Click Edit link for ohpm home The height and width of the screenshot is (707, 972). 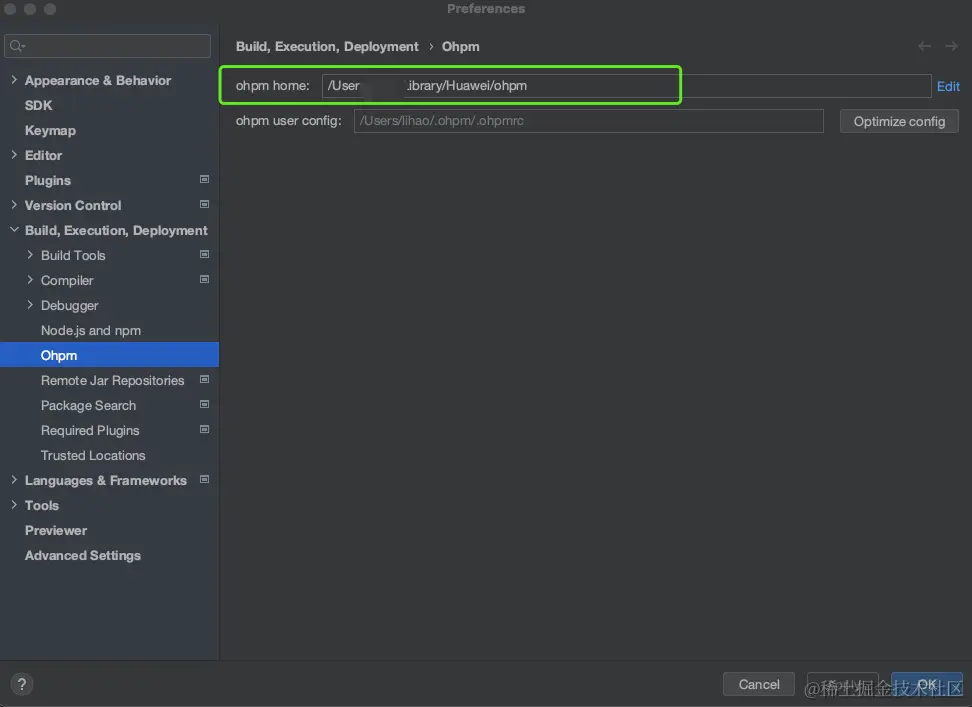[948, 86]
